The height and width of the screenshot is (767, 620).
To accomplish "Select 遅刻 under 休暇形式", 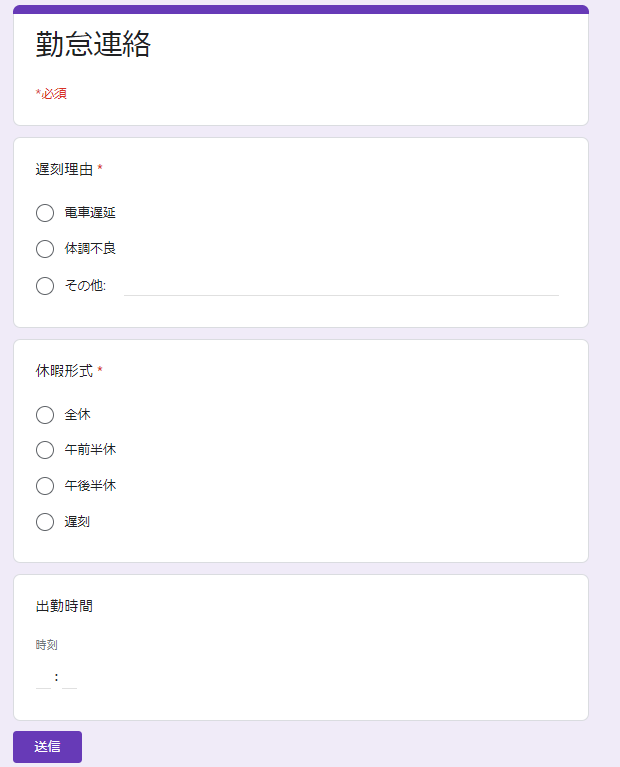I will [x=45, y=522].
